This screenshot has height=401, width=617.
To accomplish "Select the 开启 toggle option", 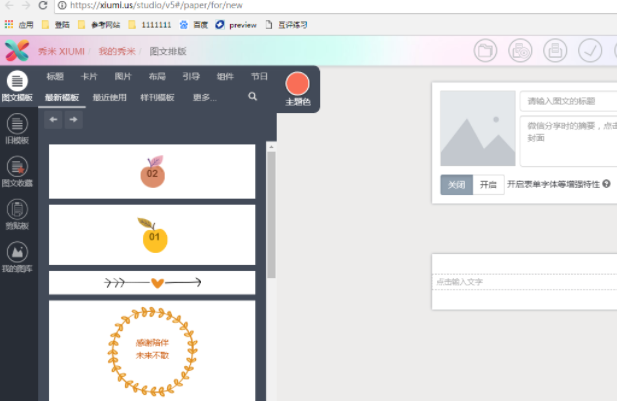I will (488, 185).
